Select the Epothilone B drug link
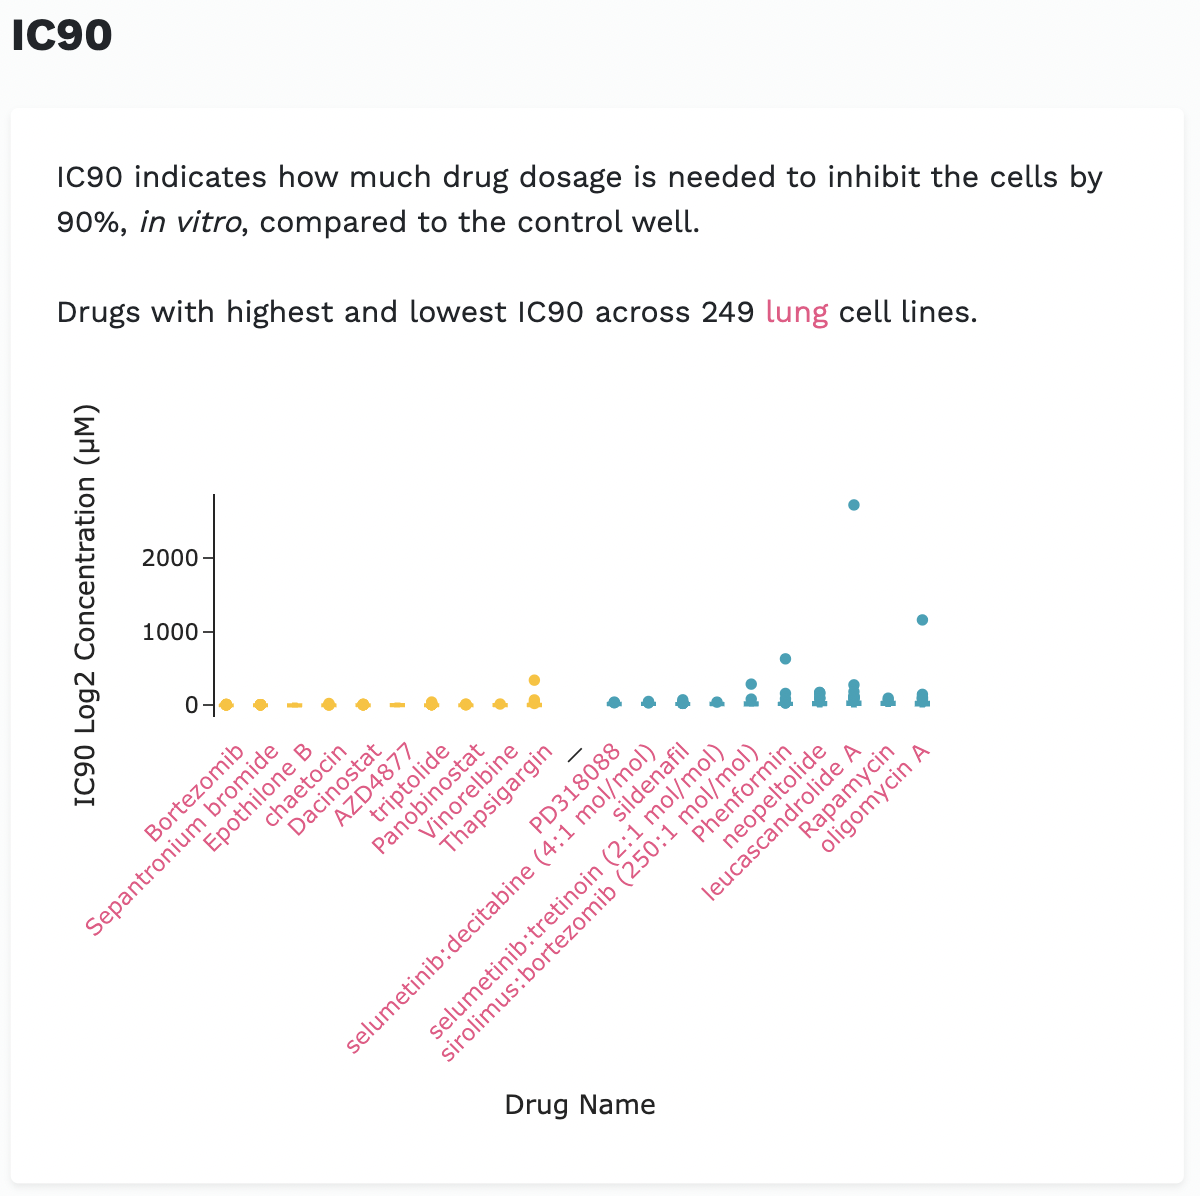This screenshot has height=1196, width=1200. (x=260, y=797)
